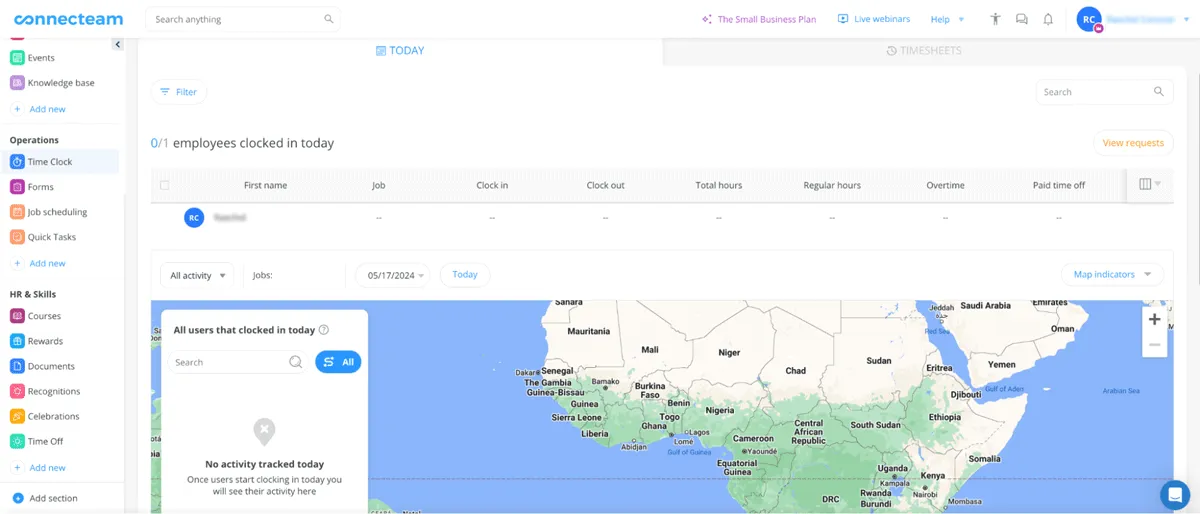The height and width of the screenshot is (514, 1200).
Task: Open the Help dropdown menu
Action: 947,19
